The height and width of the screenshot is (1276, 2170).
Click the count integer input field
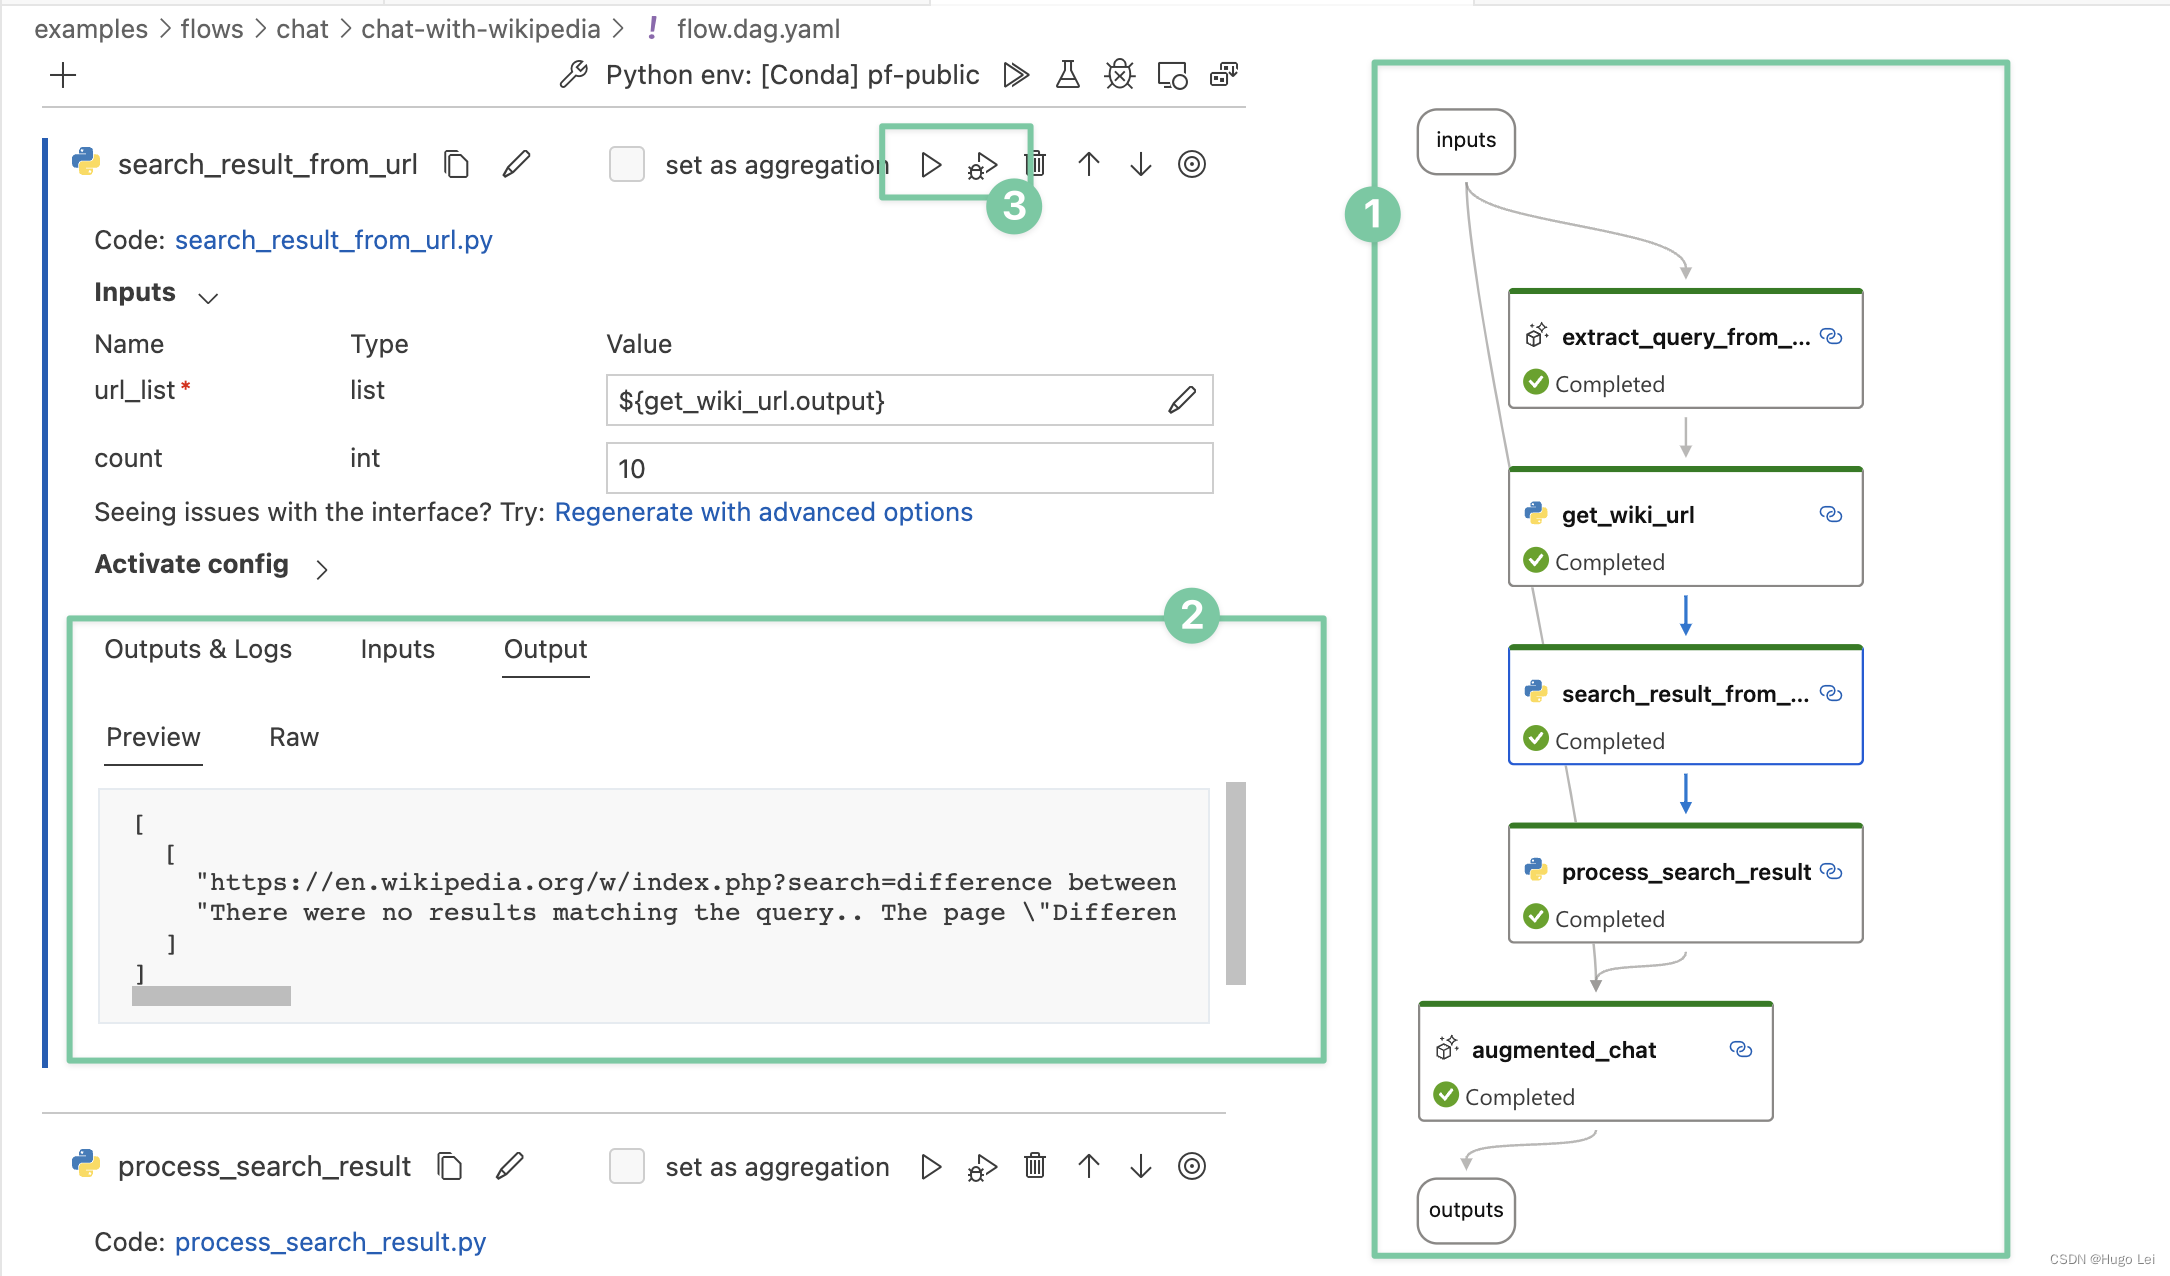tap(908, 466)
